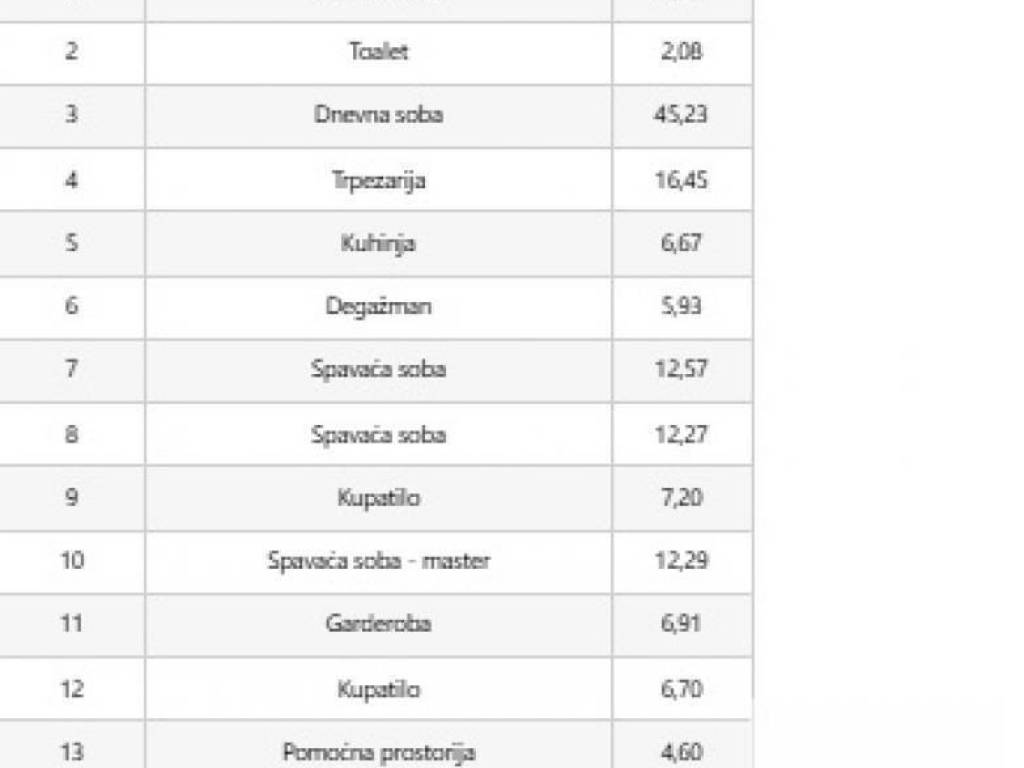Viewport: 1024px width, 768px height.
Task: Select the Trpezarija room cell
Action: pyautogui.click(x=378, y=180)
